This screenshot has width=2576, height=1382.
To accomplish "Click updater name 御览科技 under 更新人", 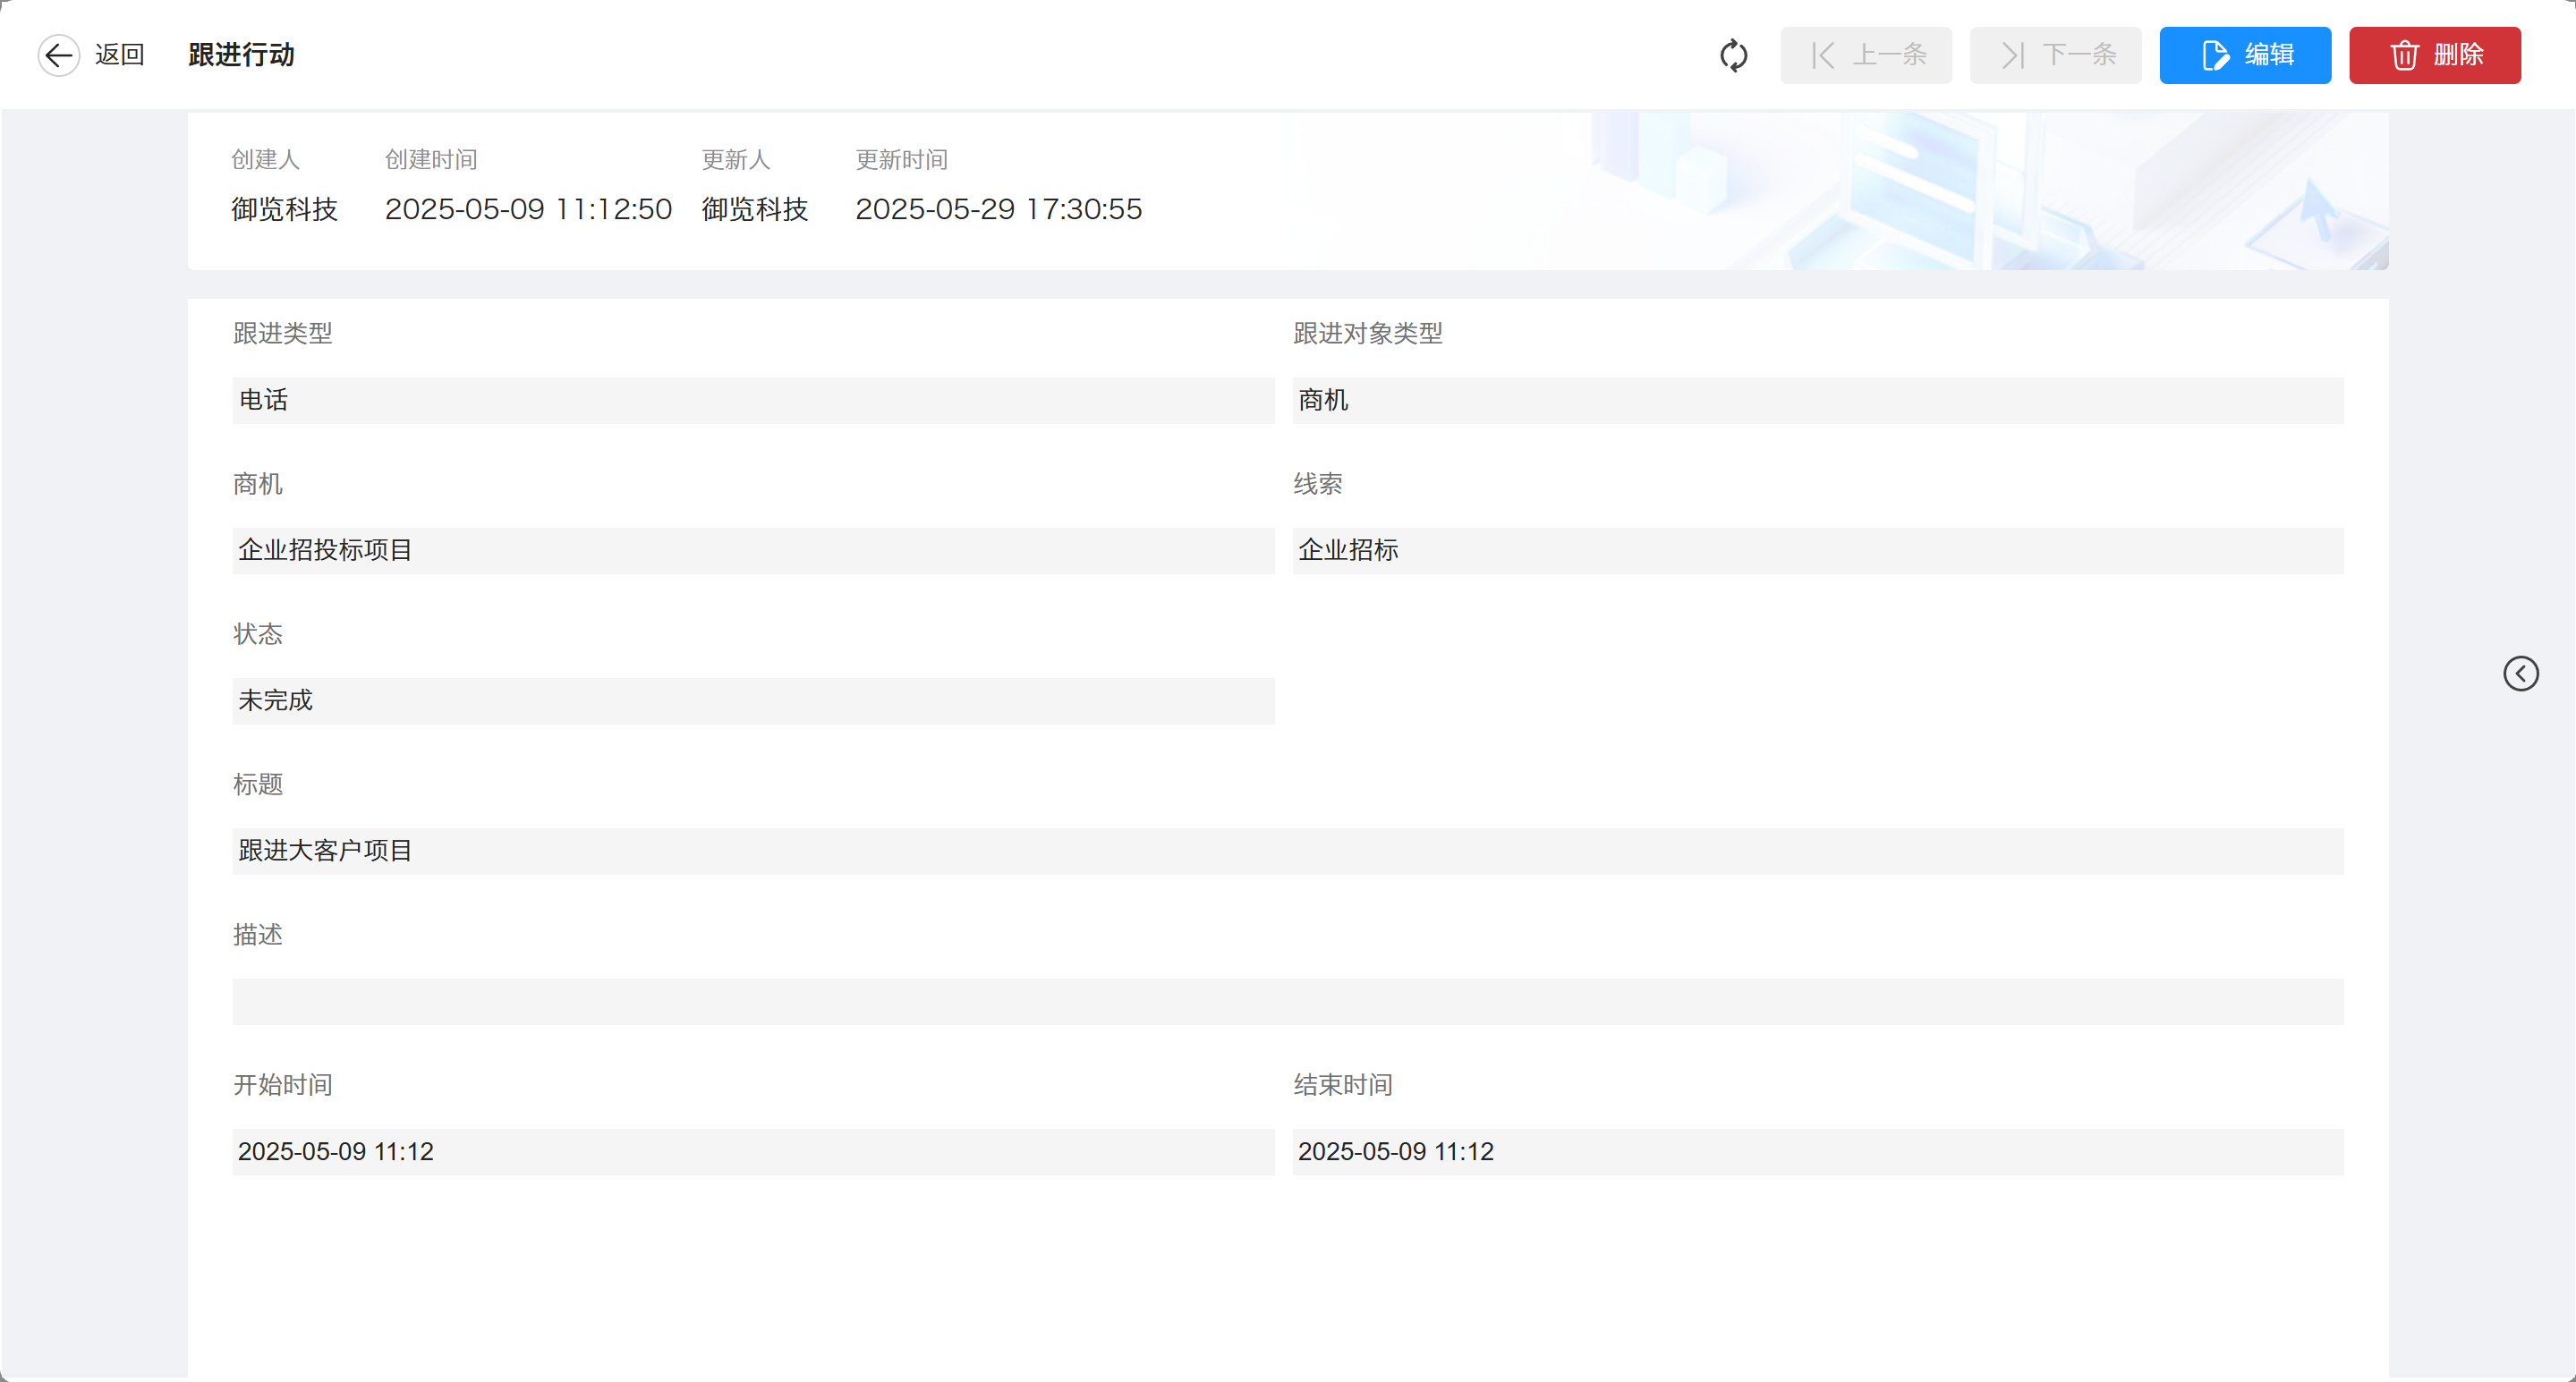I will [x=755, y=209].
